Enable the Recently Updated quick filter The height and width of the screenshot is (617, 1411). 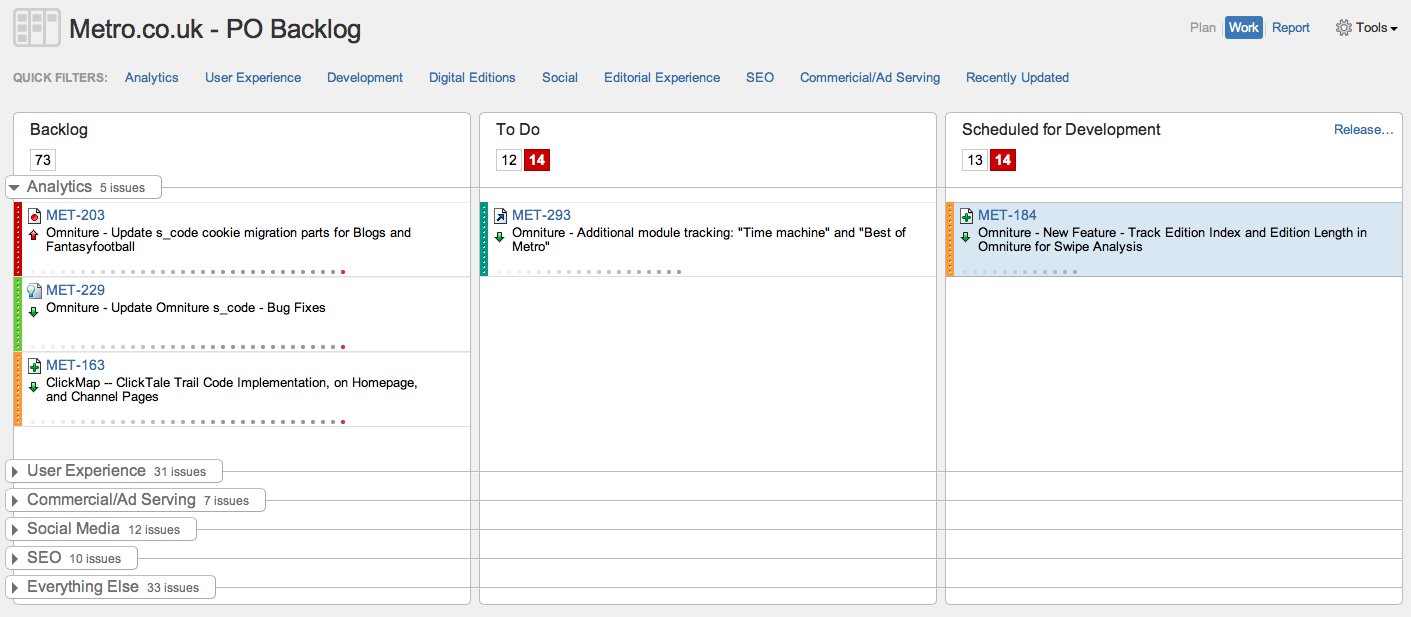click(1017, 78)
